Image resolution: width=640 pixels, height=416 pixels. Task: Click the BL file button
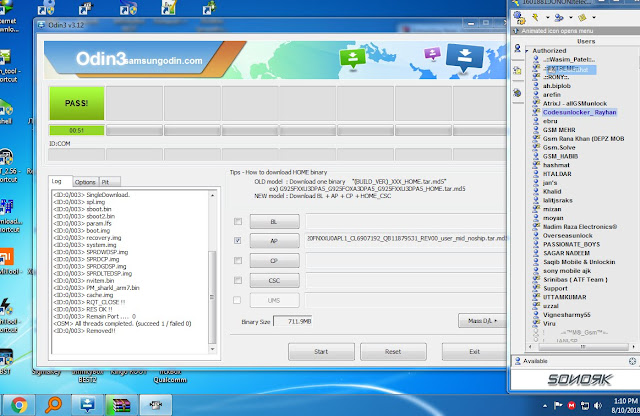pyautogui.click(x=274, y=221)
